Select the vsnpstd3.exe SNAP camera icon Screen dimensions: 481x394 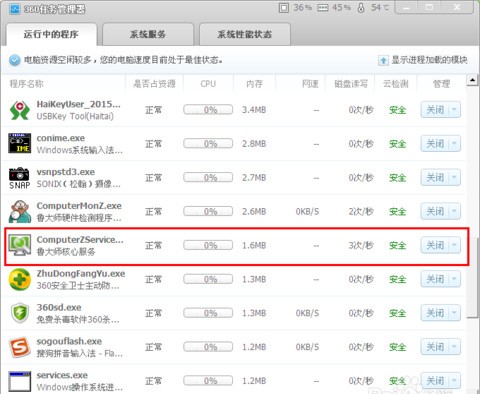[x=20, y=178]
